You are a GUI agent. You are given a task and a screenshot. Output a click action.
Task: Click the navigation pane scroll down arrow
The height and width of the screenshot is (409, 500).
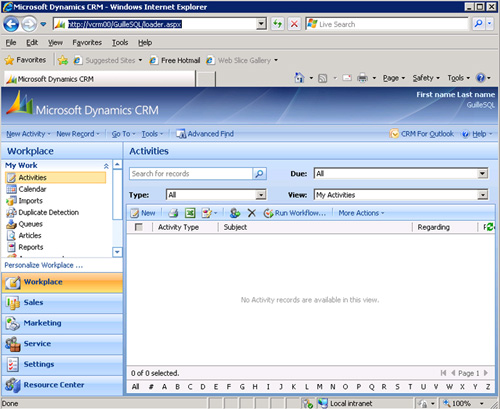pos(117,252)
